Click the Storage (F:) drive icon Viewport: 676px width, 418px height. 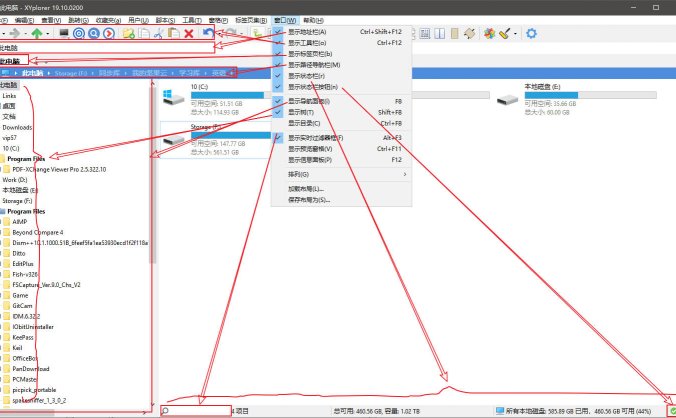pos(173,140)
